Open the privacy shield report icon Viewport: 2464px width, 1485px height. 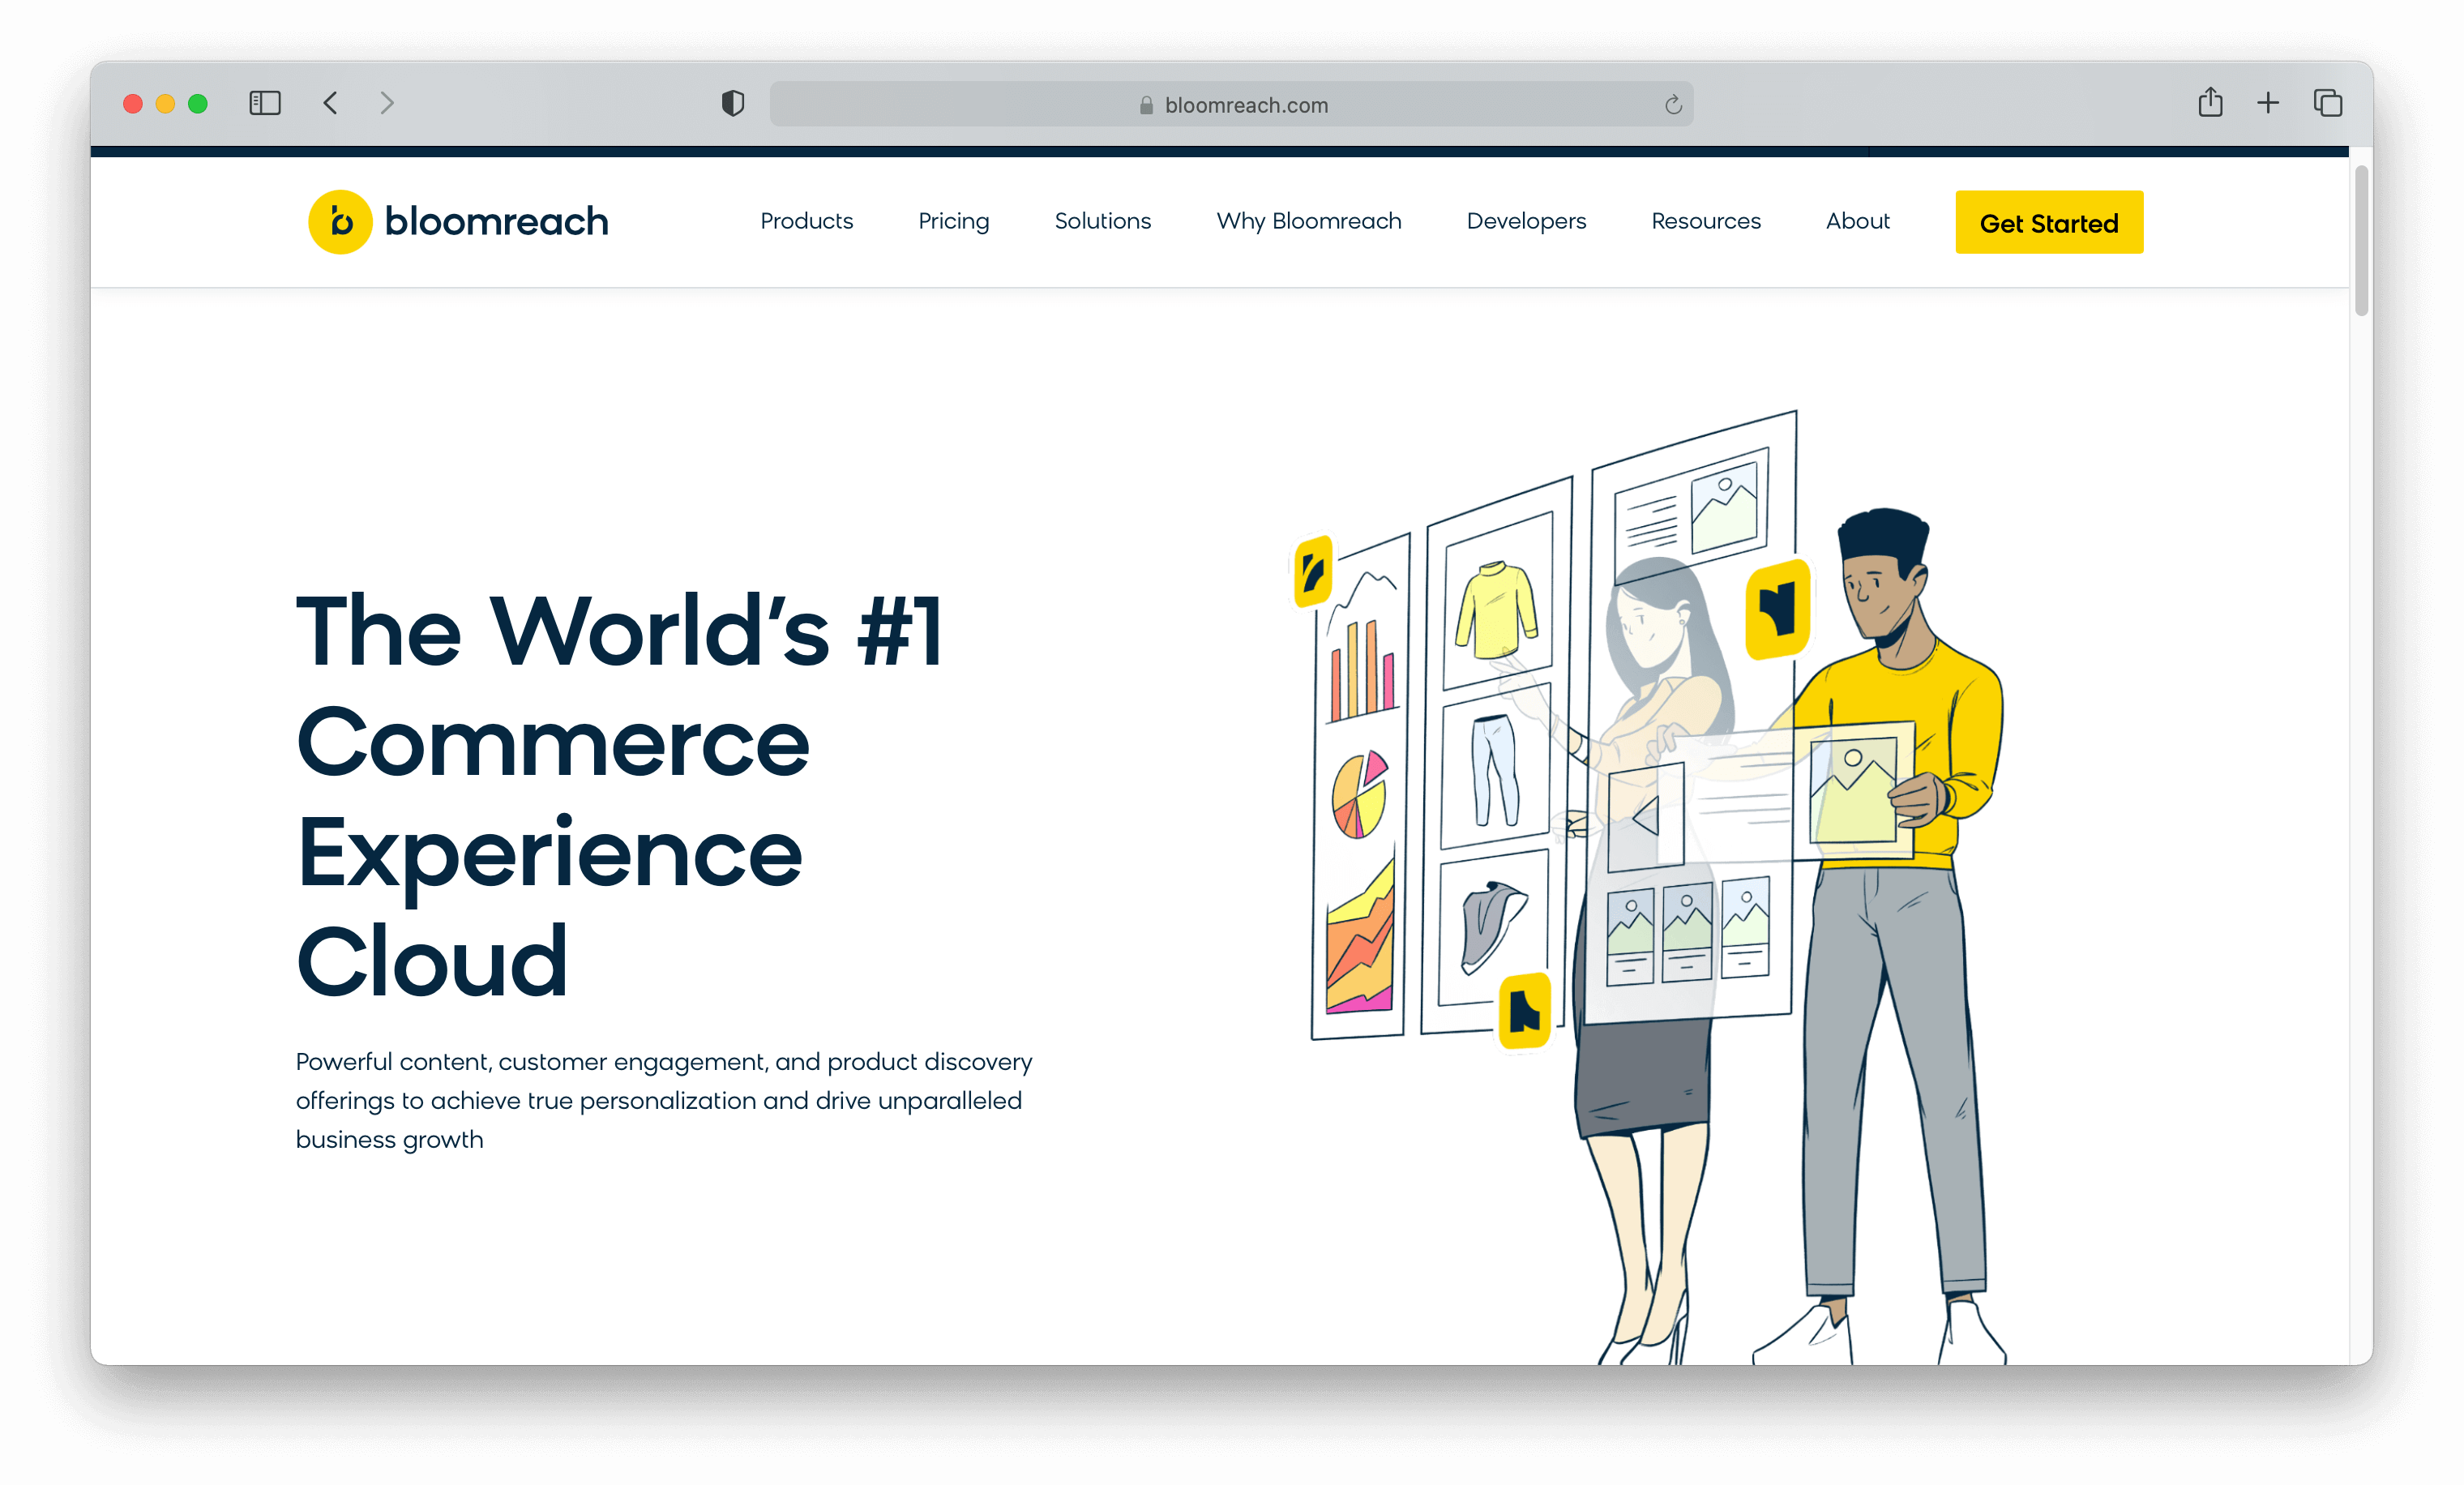pyautogui.click(x=733, y=103)
